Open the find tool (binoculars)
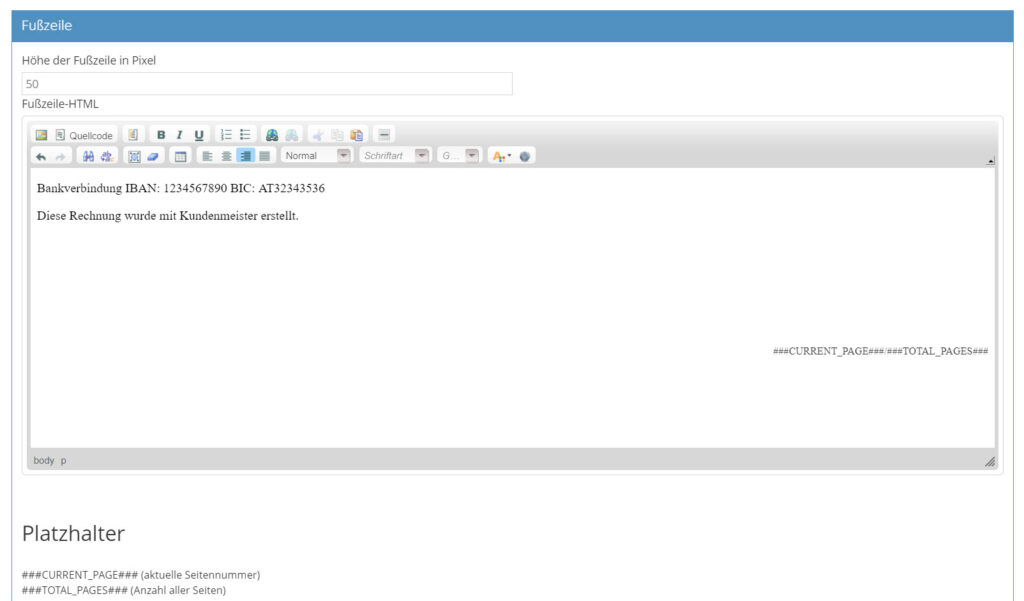This screenshot has height=601, width=1024. [x=88, y=156]
